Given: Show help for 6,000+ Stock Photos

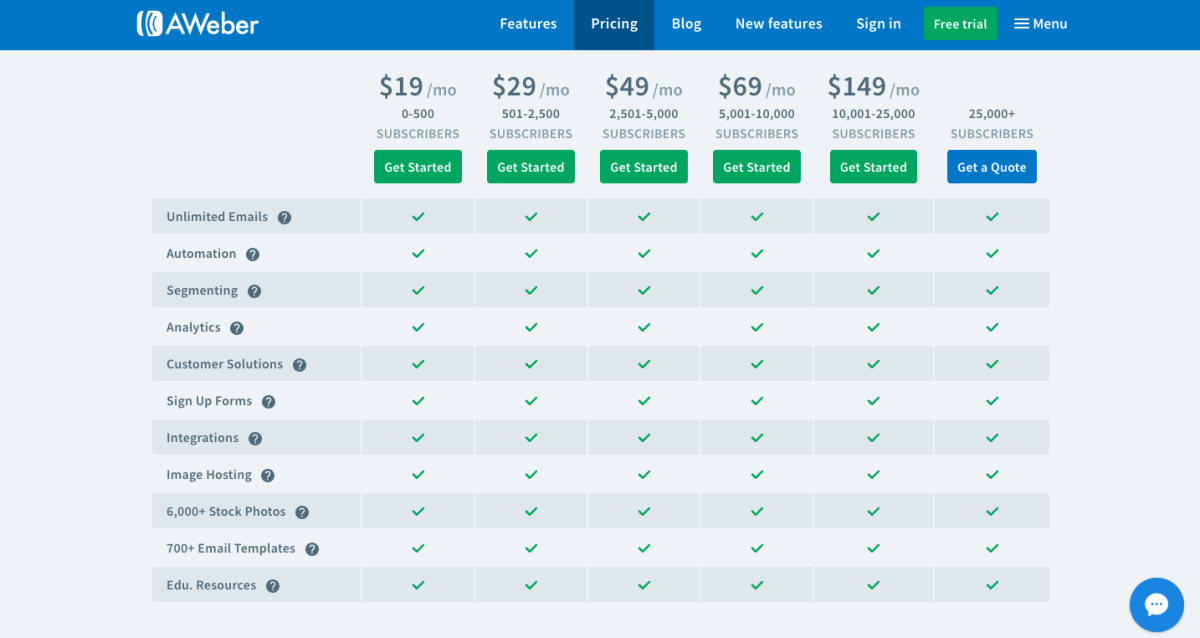Looking at the screenshot, I should point(302,512).
